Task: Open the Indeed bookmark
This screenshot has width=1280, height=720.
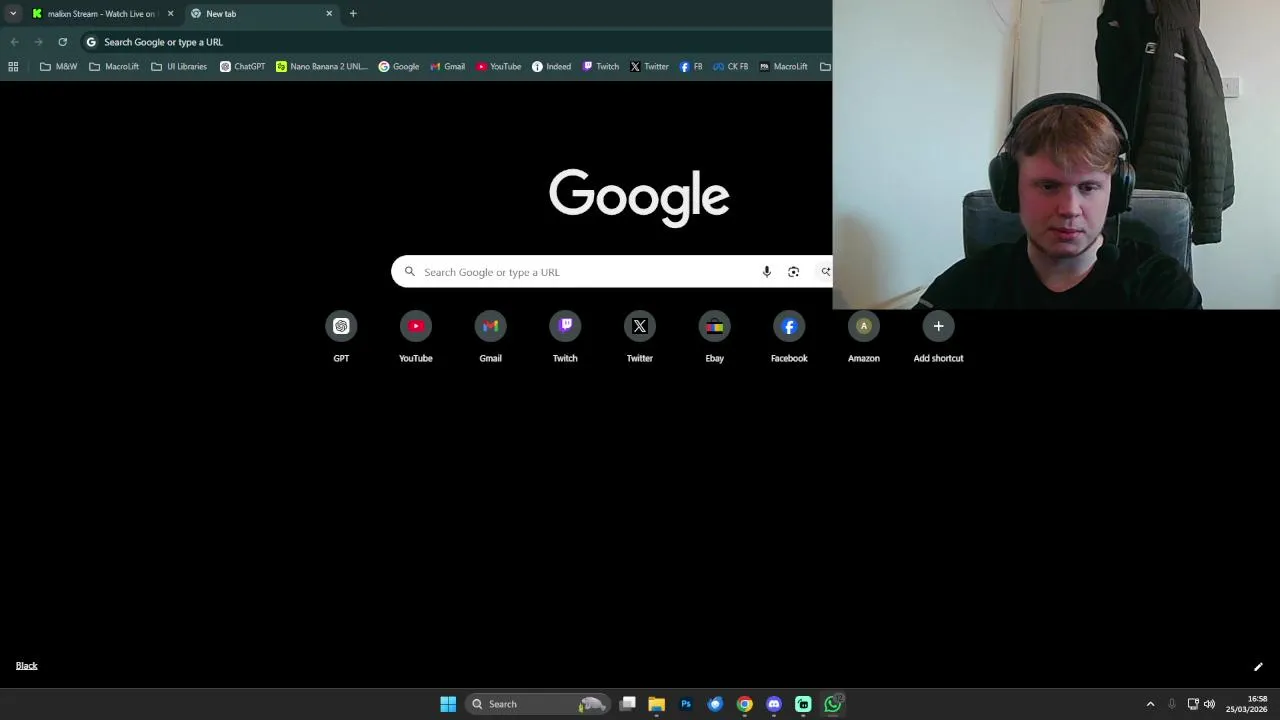Action: 552,67
